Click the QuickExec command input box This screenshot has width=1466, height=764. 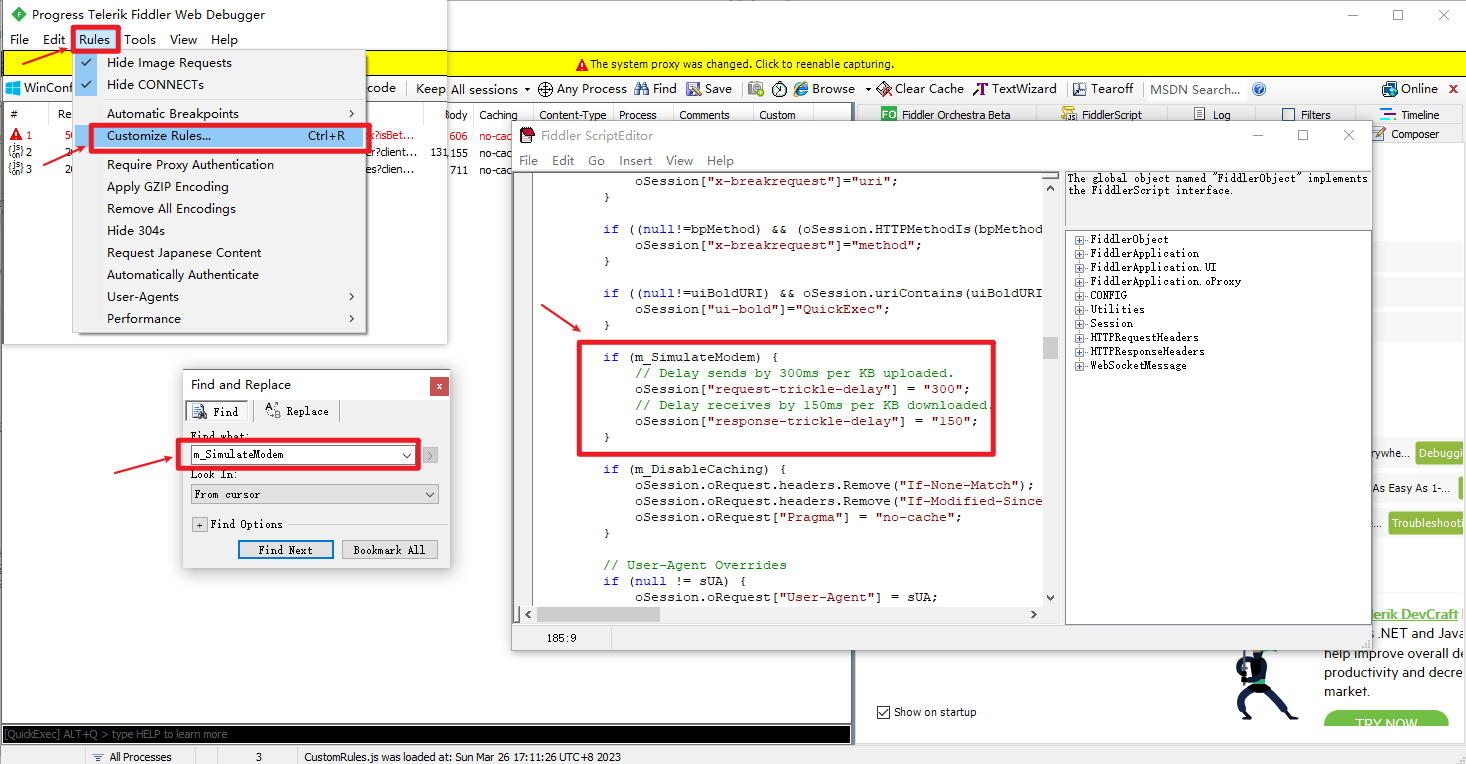(426, 734)
